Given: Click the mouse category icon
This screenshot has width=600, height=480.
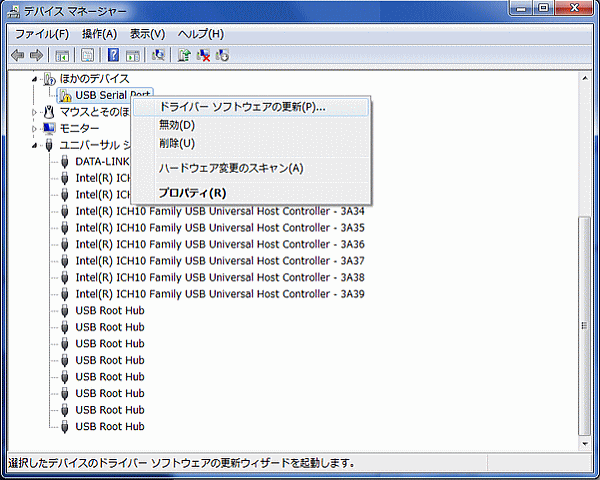Looking at the screenshot, I should click(x=49, y=112).
